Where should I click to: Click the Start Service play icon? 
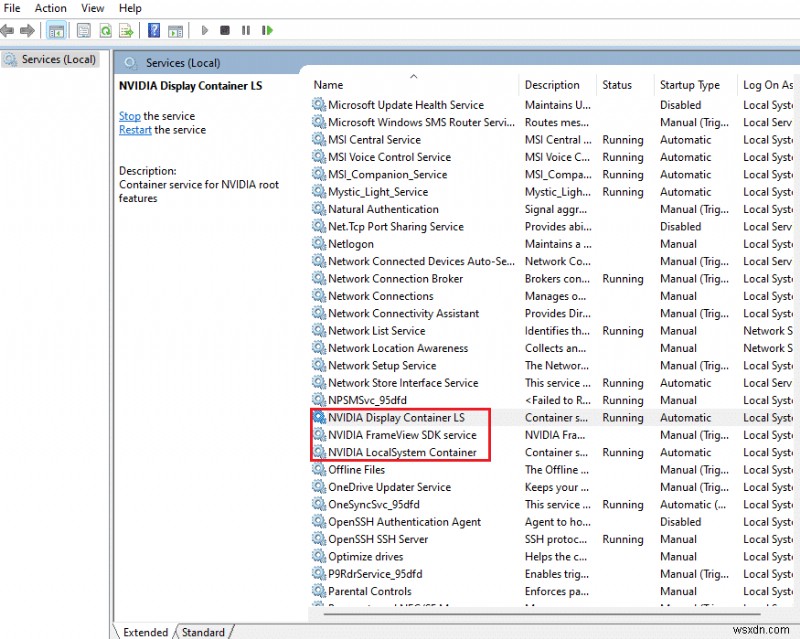(x=205, y=31)
